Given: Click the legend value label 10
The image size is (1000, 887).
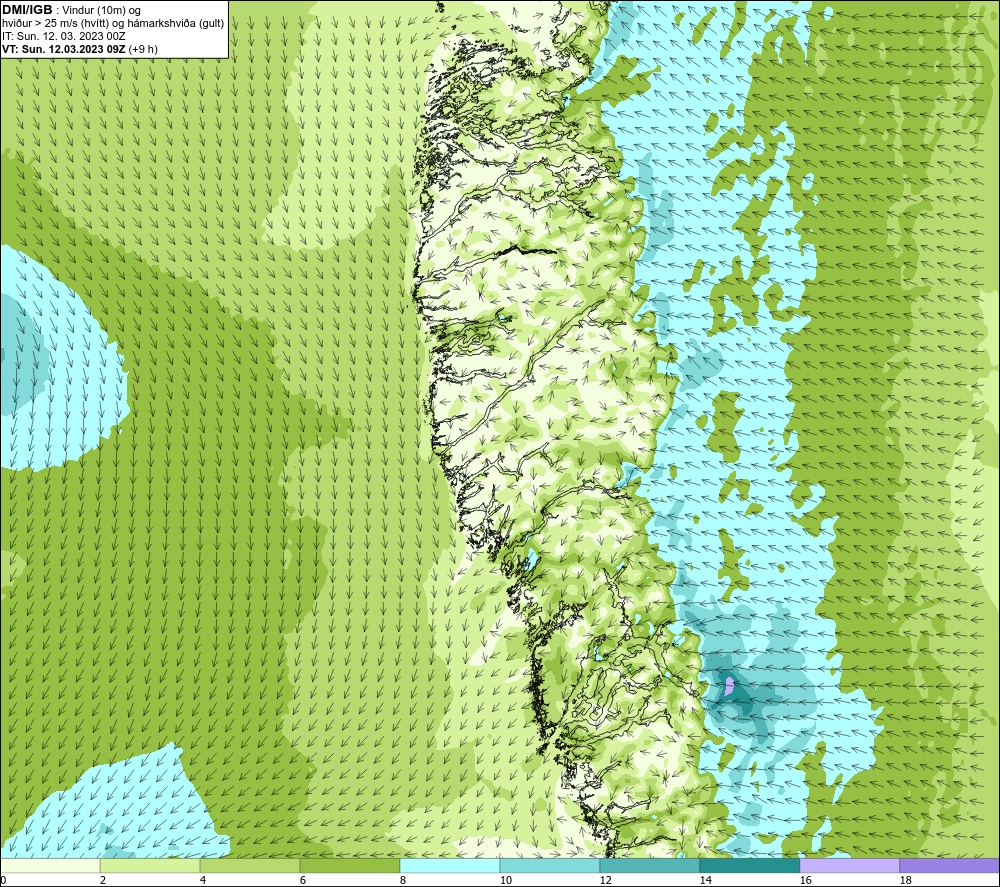Looking at the screenshot, I should point(505,881).
